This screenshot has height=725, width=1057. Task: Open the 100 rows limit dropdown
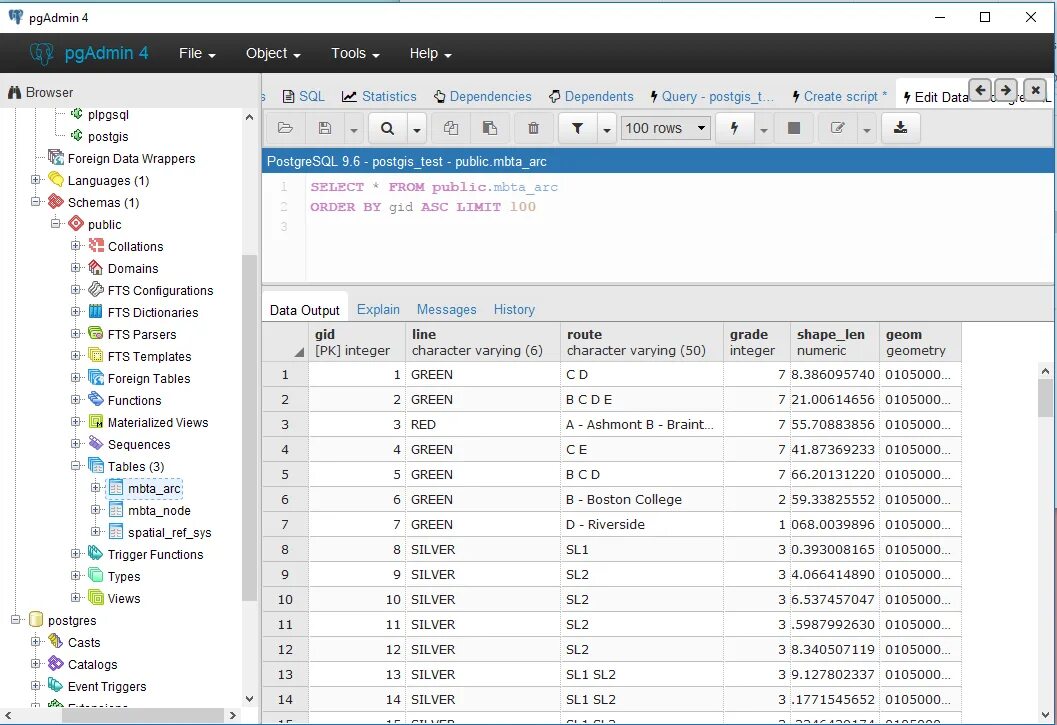[x=666, y=128]
